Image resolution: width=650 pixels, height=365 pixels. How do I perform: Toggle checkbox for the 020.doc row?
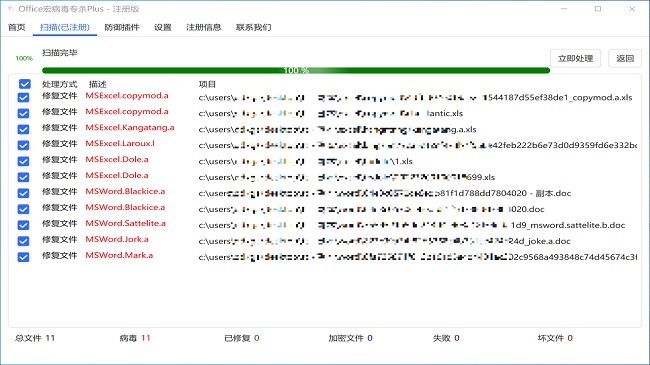pos(24,209)
